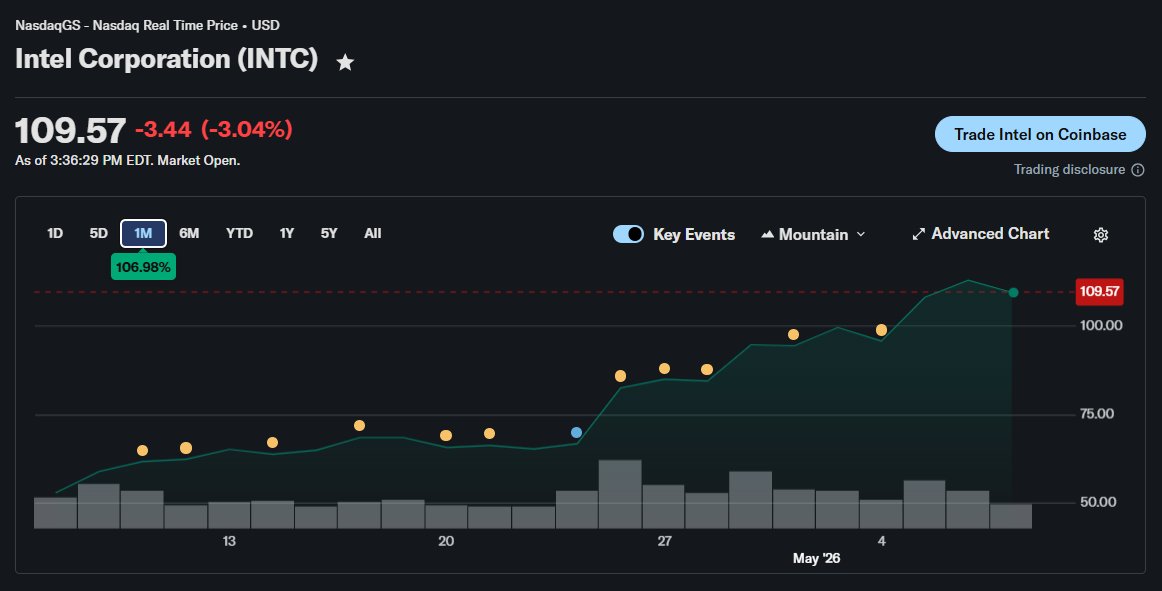
Task: Click the May '26 axis label
Action: click(x=816, y=558)
